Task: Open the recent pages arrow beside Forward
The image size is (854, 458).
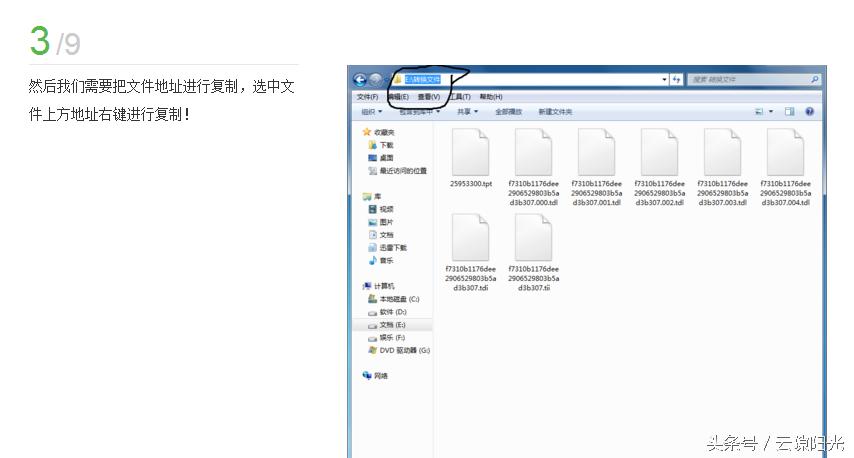Action: click(386, 80)
